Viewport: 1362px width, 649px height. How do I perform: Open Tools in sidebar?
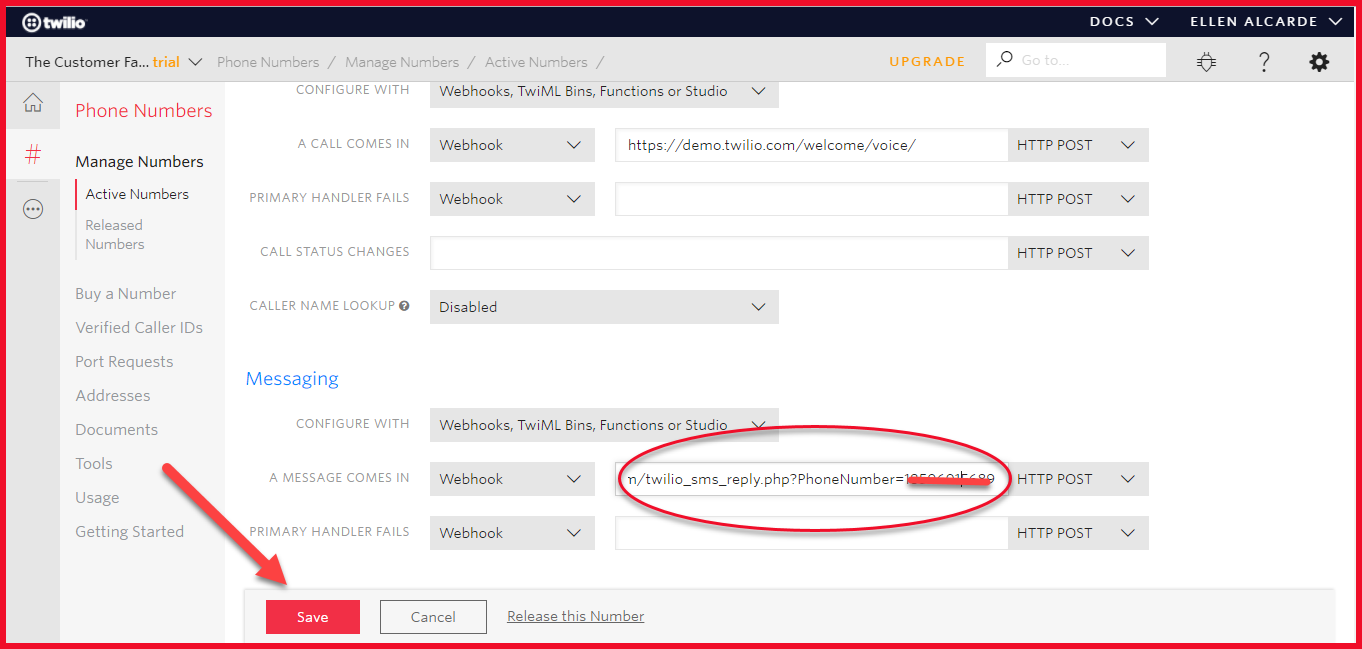pos(94,464)
